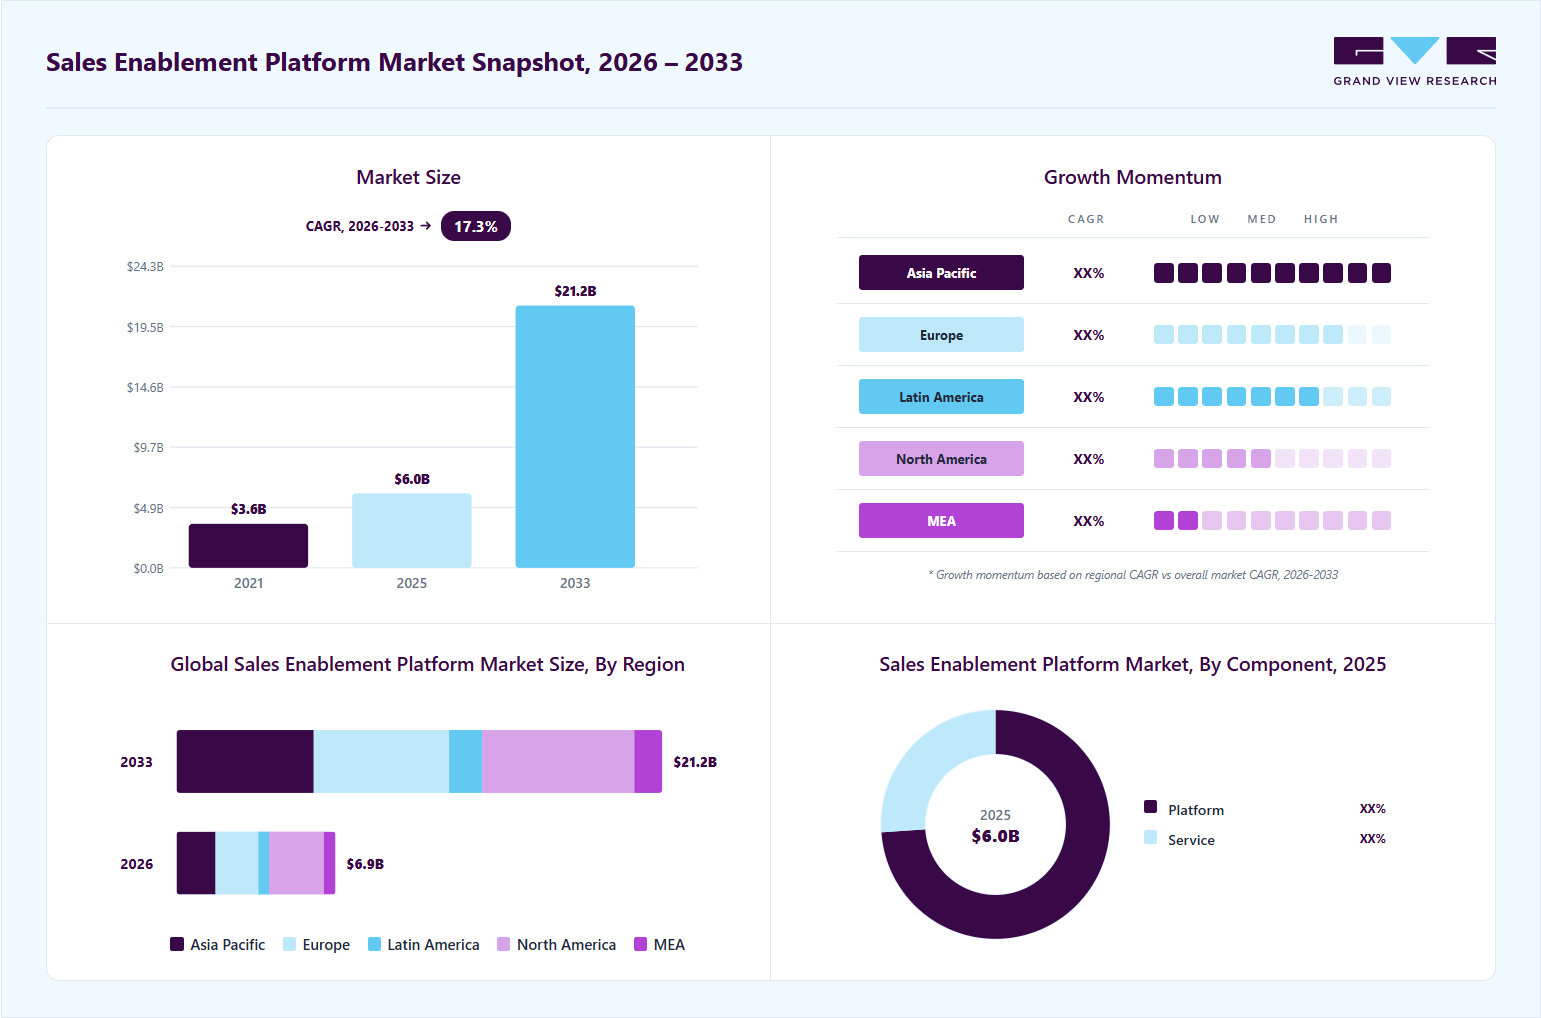1541x1018 pixels.
Task: Click MEA segment in 2033 stacked bar
Action: pos(648,762)
